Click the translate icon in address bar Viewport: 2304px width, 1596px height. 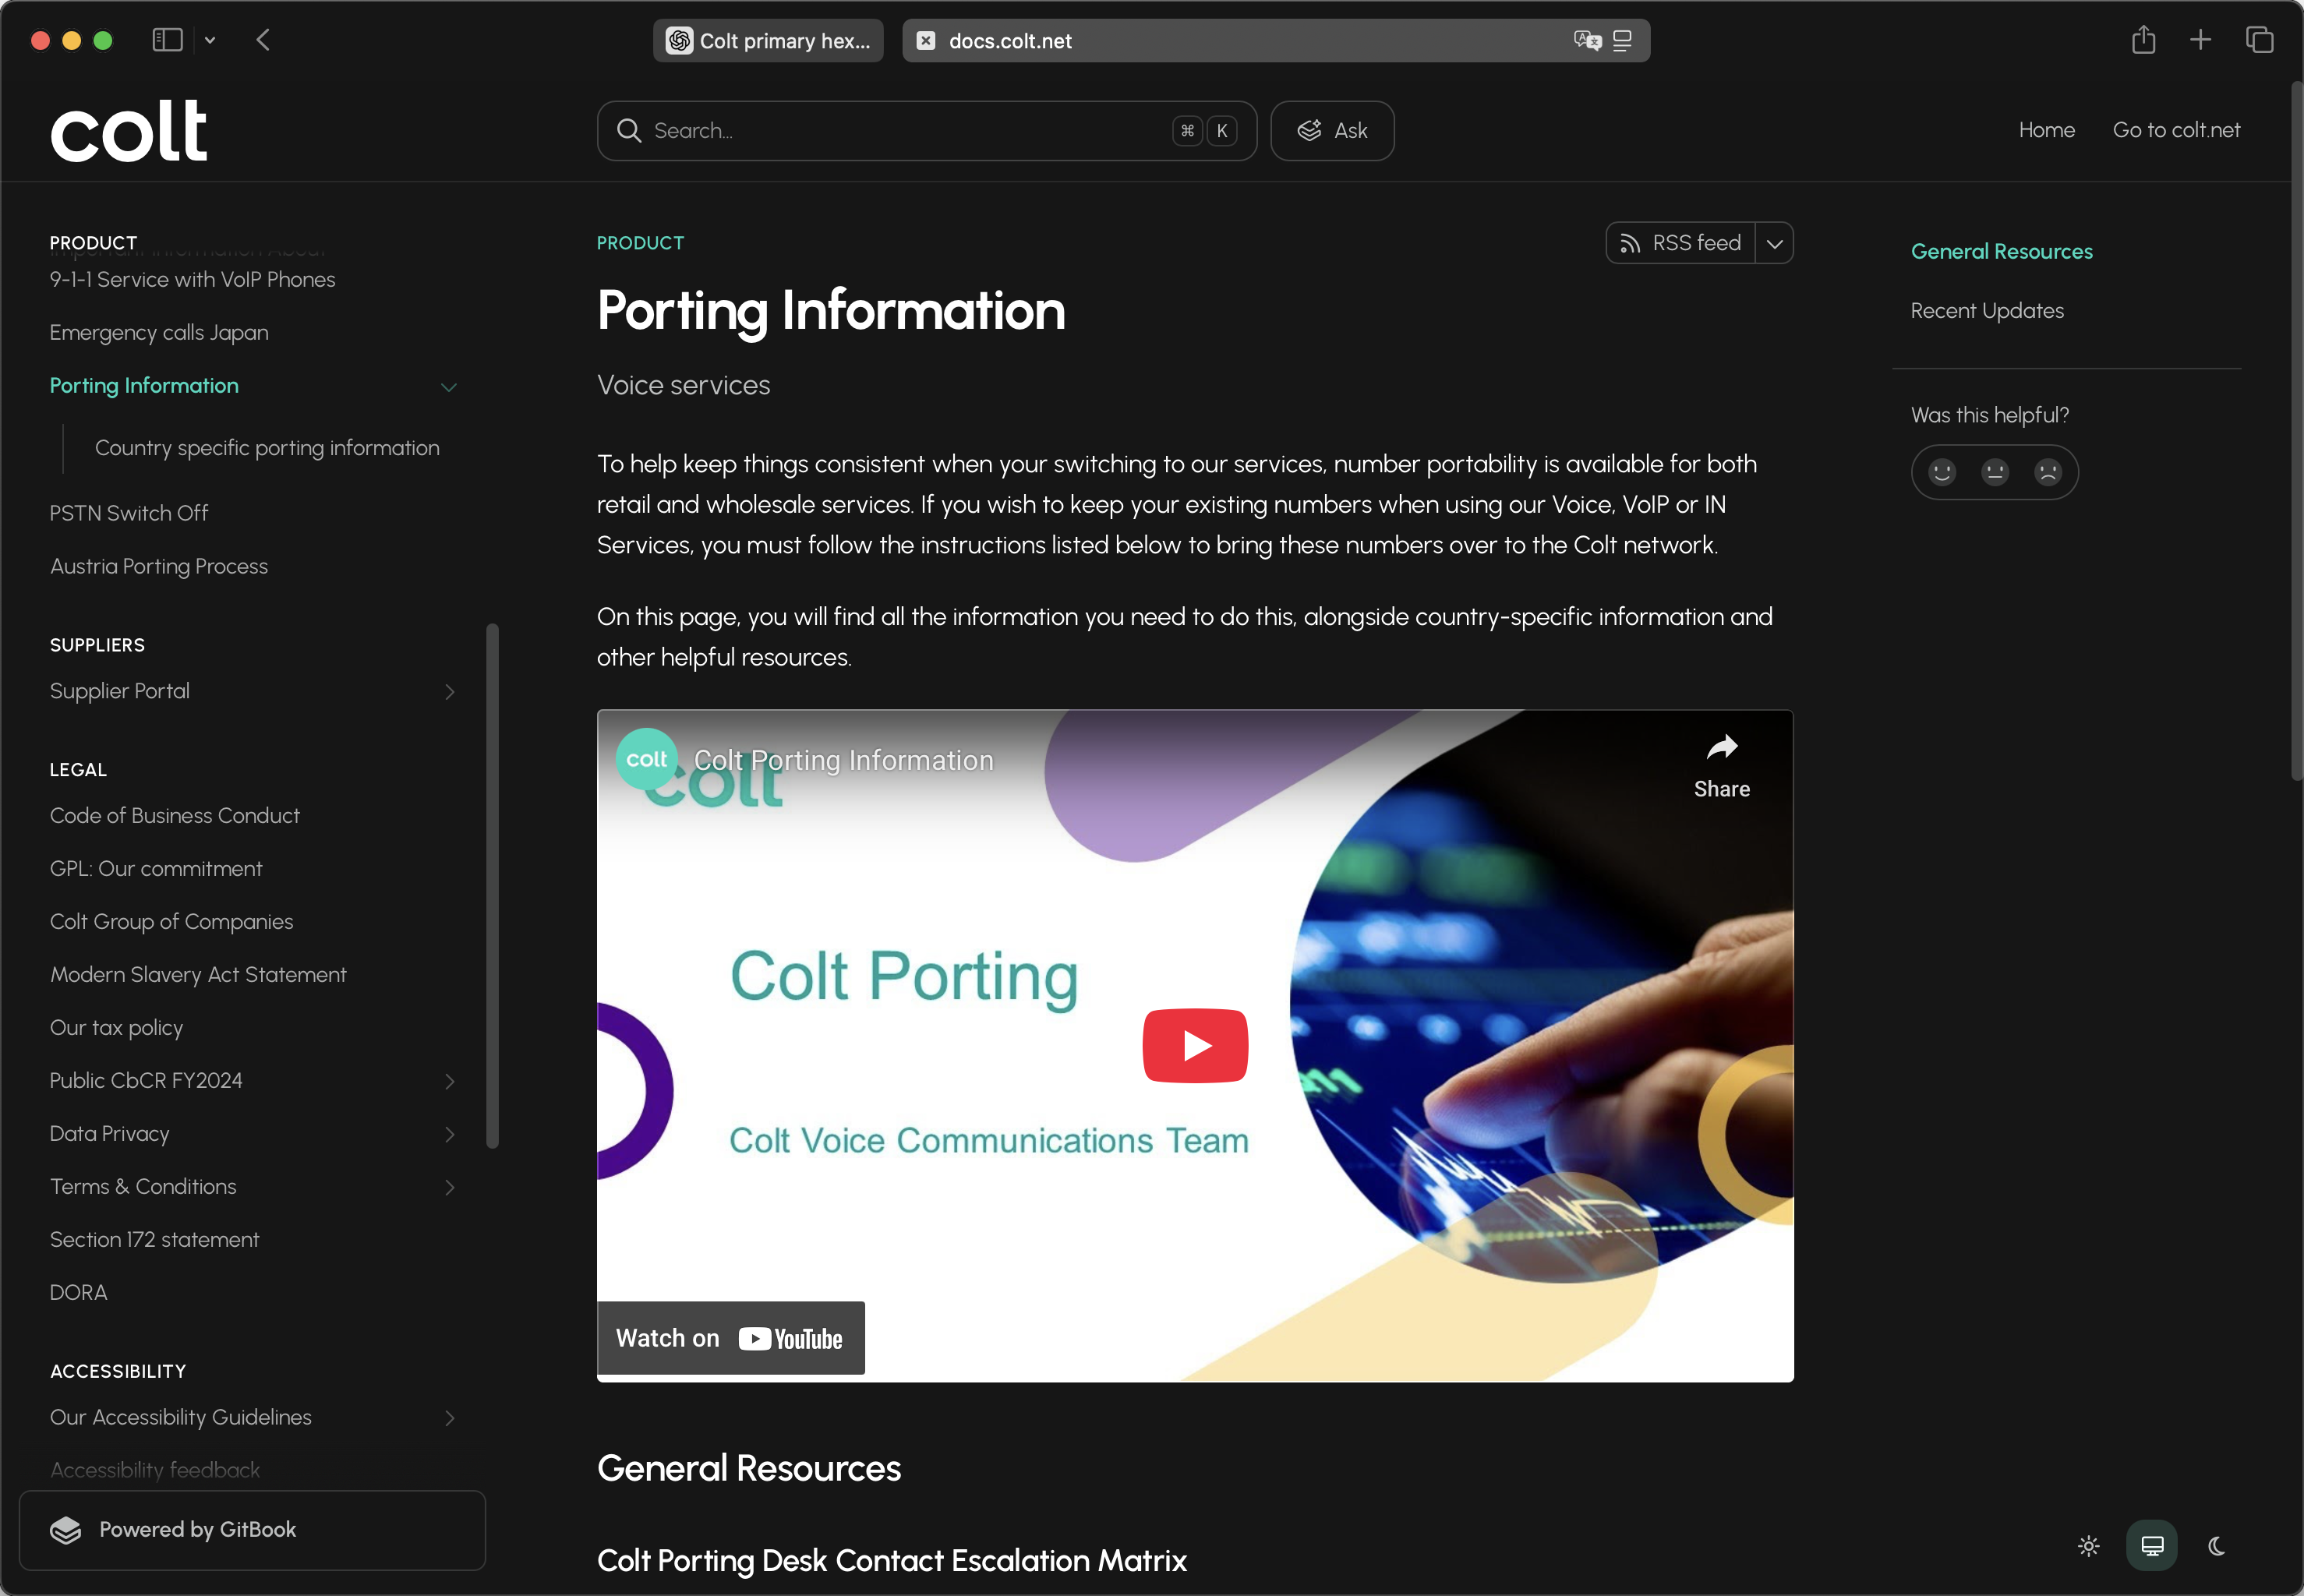pos(1586,40)
